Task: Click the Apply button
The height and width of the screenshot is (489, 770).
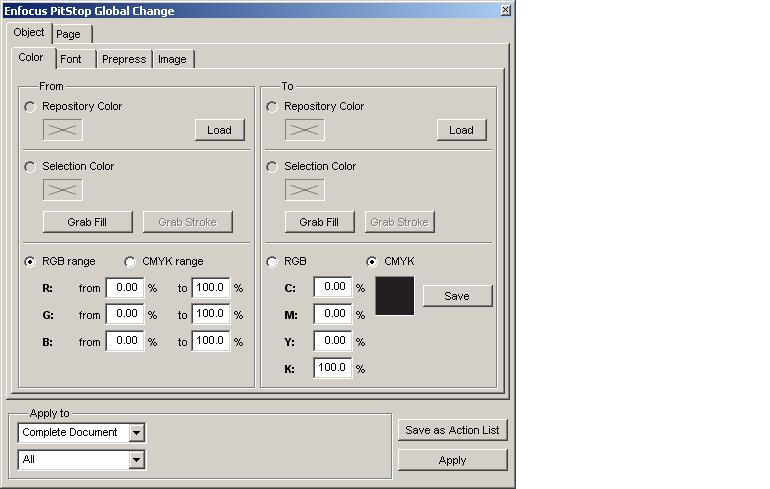Action: click(x=452, y=460)
